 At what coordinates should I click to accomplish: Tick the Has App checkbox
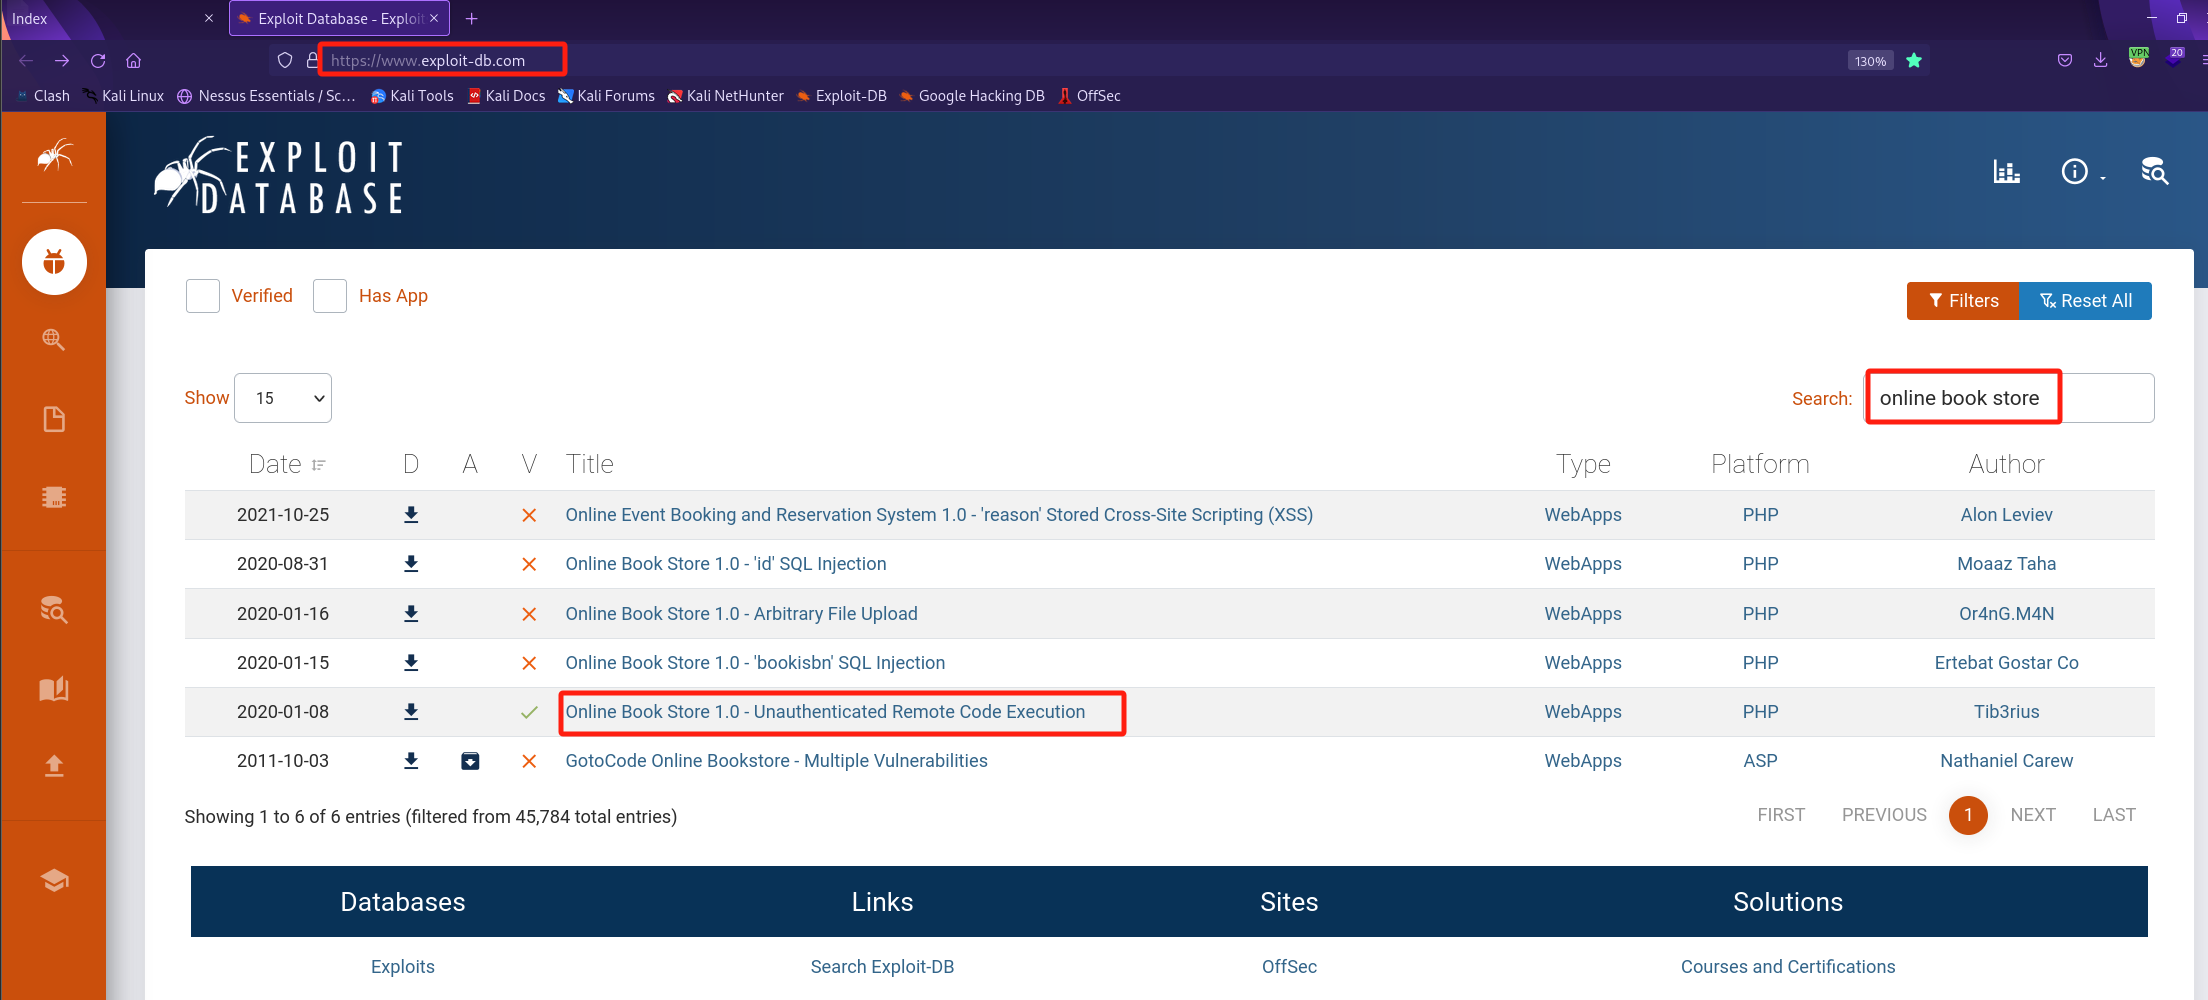(330, 296)
